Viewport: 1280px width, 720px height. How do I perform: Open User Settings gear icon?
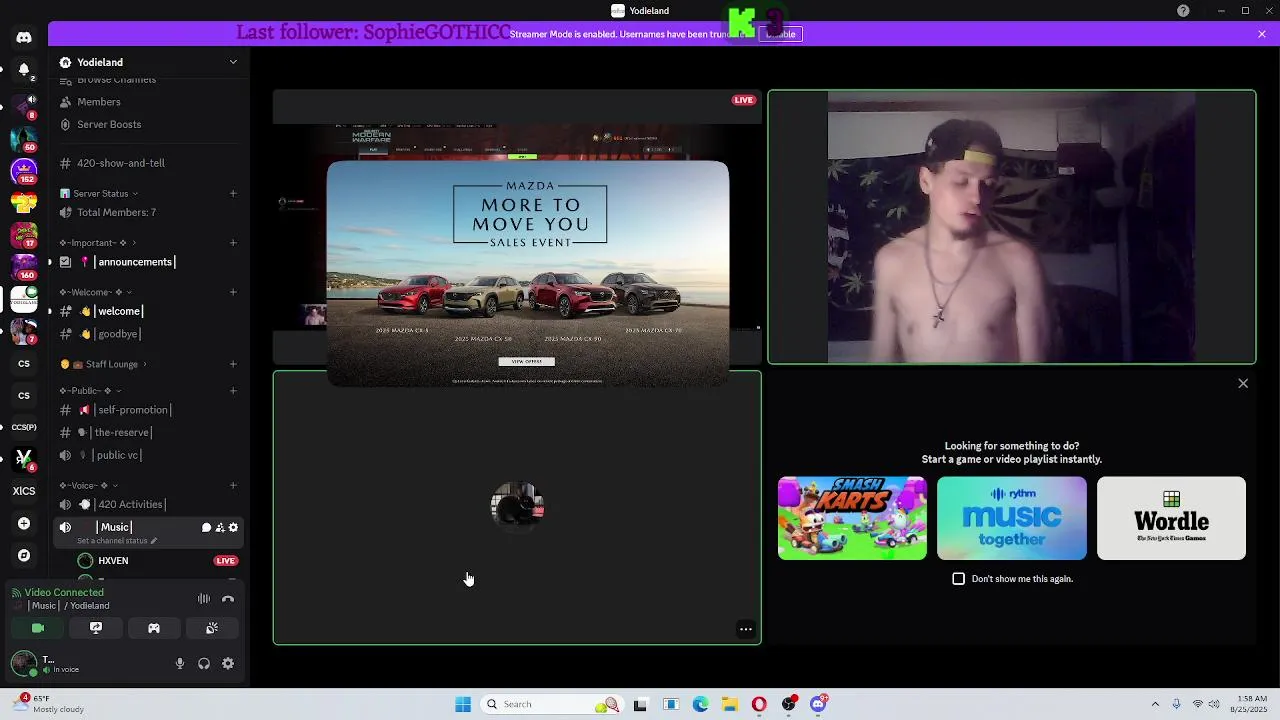[228, 663]
